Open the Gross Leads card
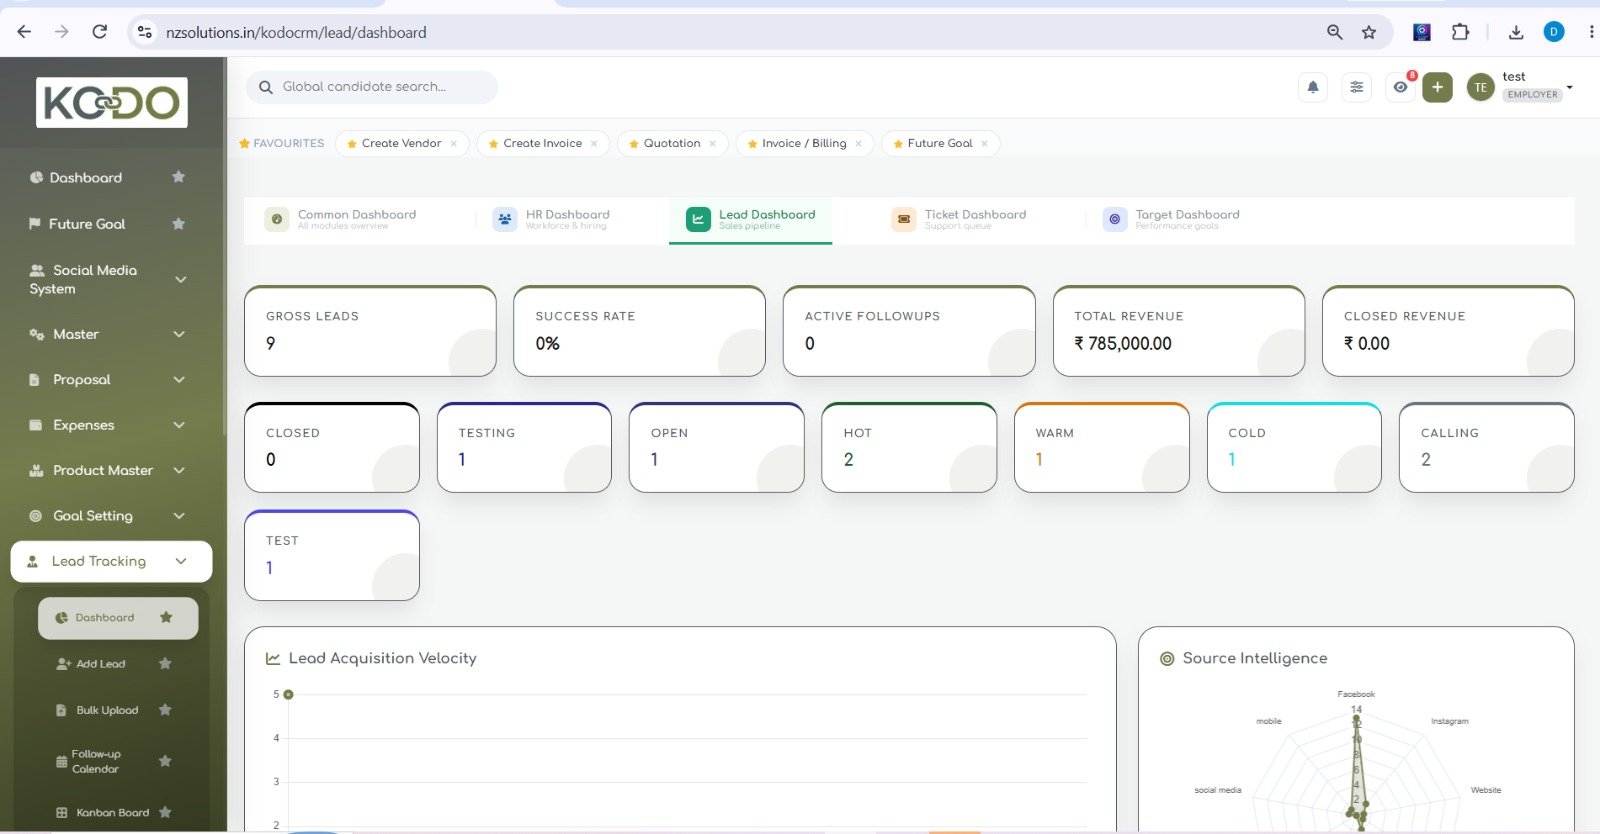The height and width of the screenshot is (834, 1600). 370,331
